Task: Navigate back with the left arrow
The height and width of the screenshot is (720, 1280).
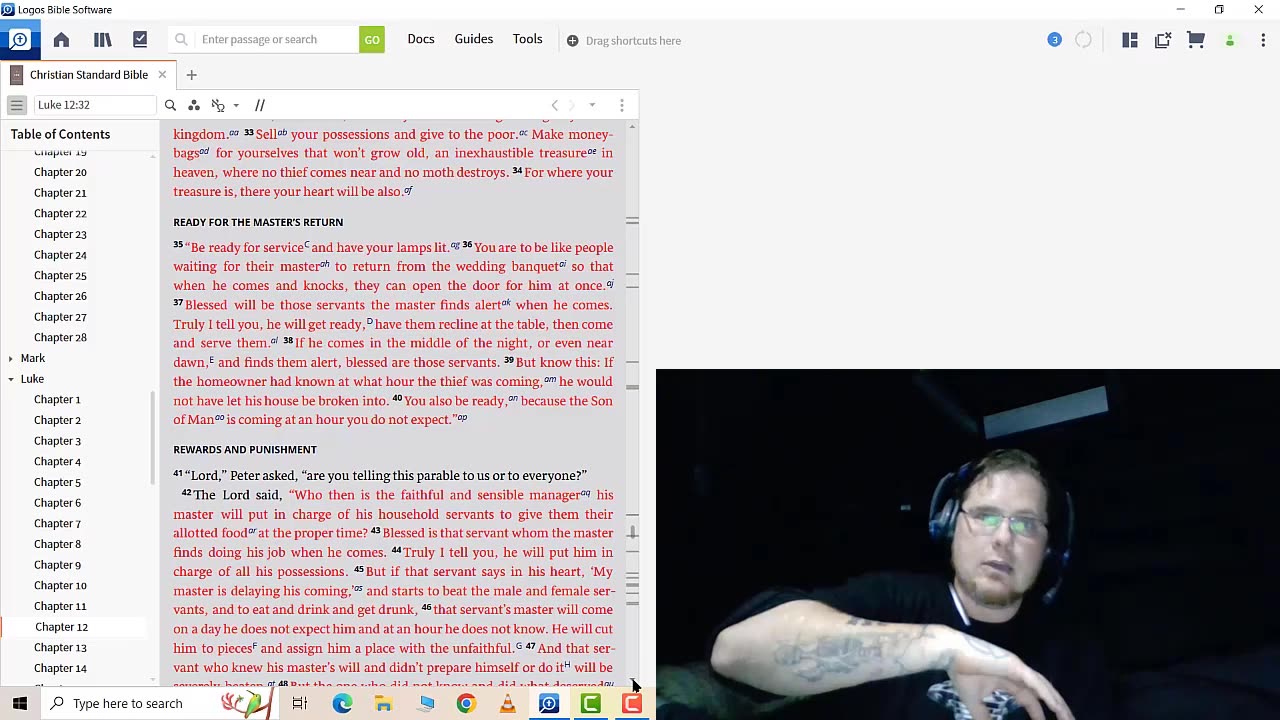Action: tap(555, 105)
